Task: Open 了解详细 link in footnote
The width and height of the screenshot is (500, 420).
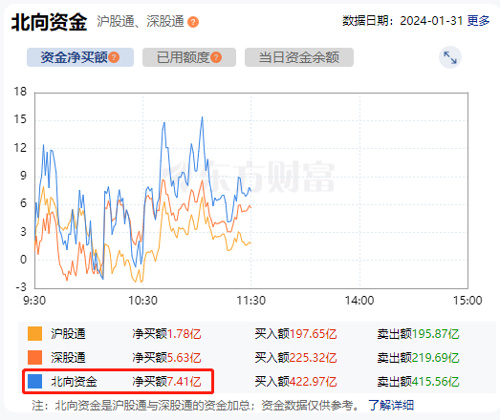Action: 391,405
